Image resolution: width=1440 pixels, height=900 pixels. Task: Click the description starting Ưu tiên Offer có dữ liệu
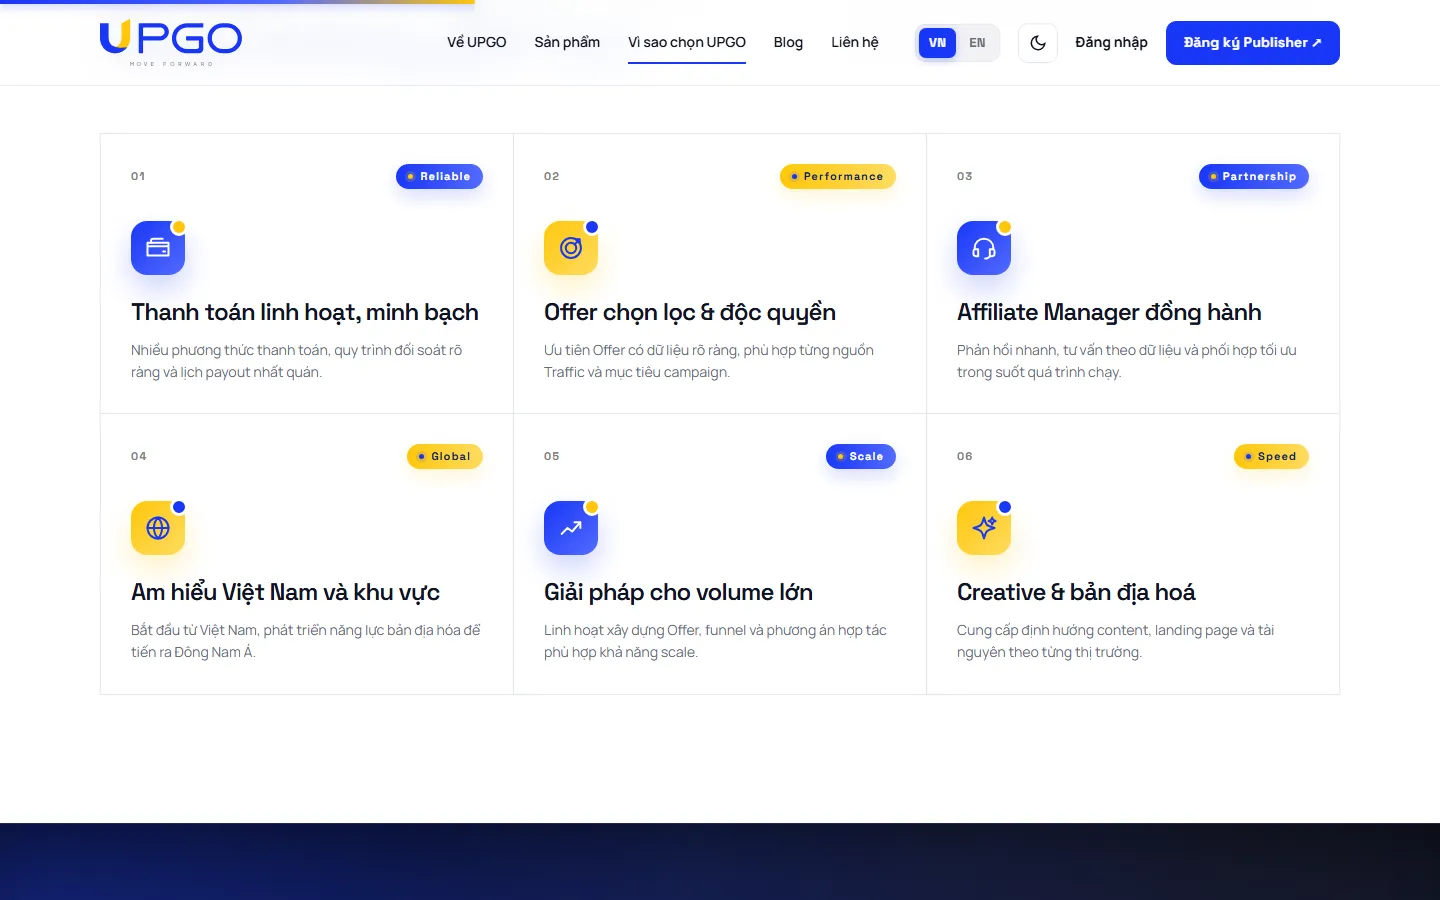(x=709, y=361)
